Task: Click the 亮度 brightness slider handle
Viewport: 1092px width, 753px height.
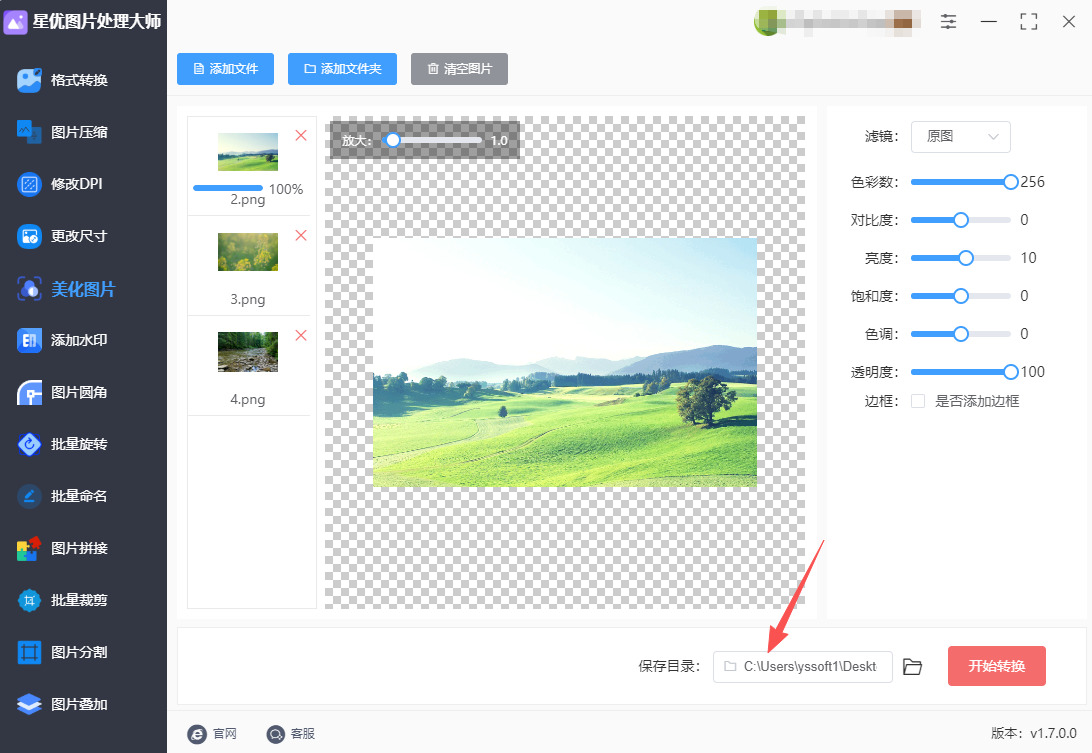Action: coord(965,258)
